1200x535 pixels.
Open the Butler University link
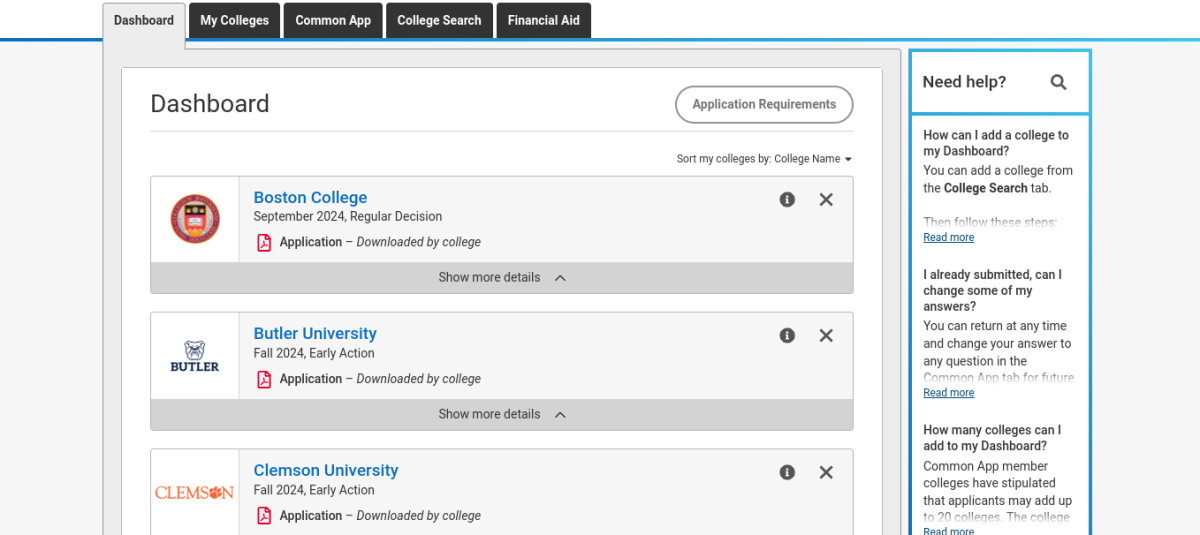pos(315,333)
